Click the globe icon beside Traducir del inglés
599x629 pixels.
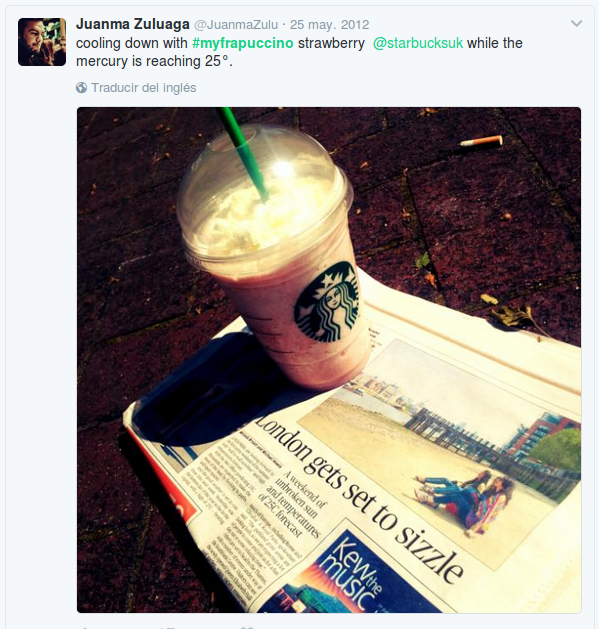coord(81,87)
